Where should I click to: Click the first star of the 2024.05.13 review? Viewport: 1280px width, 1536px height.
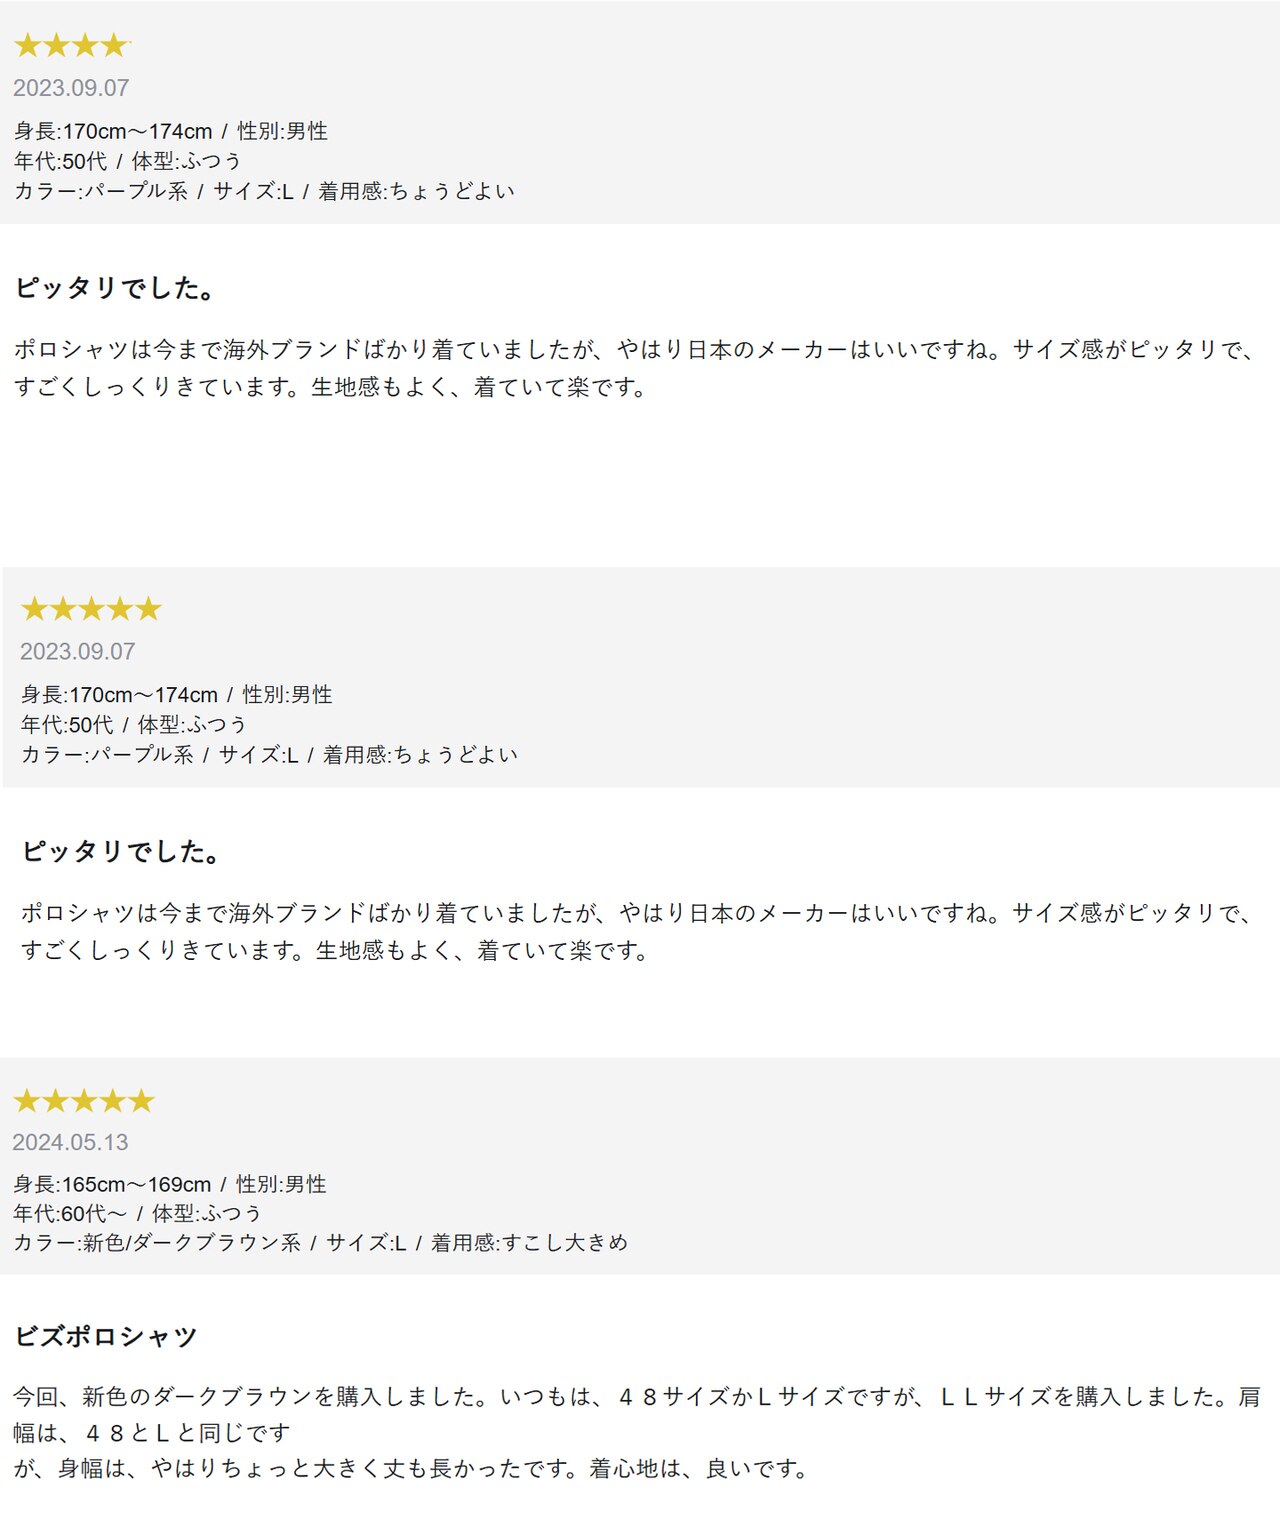[26, 1101]
